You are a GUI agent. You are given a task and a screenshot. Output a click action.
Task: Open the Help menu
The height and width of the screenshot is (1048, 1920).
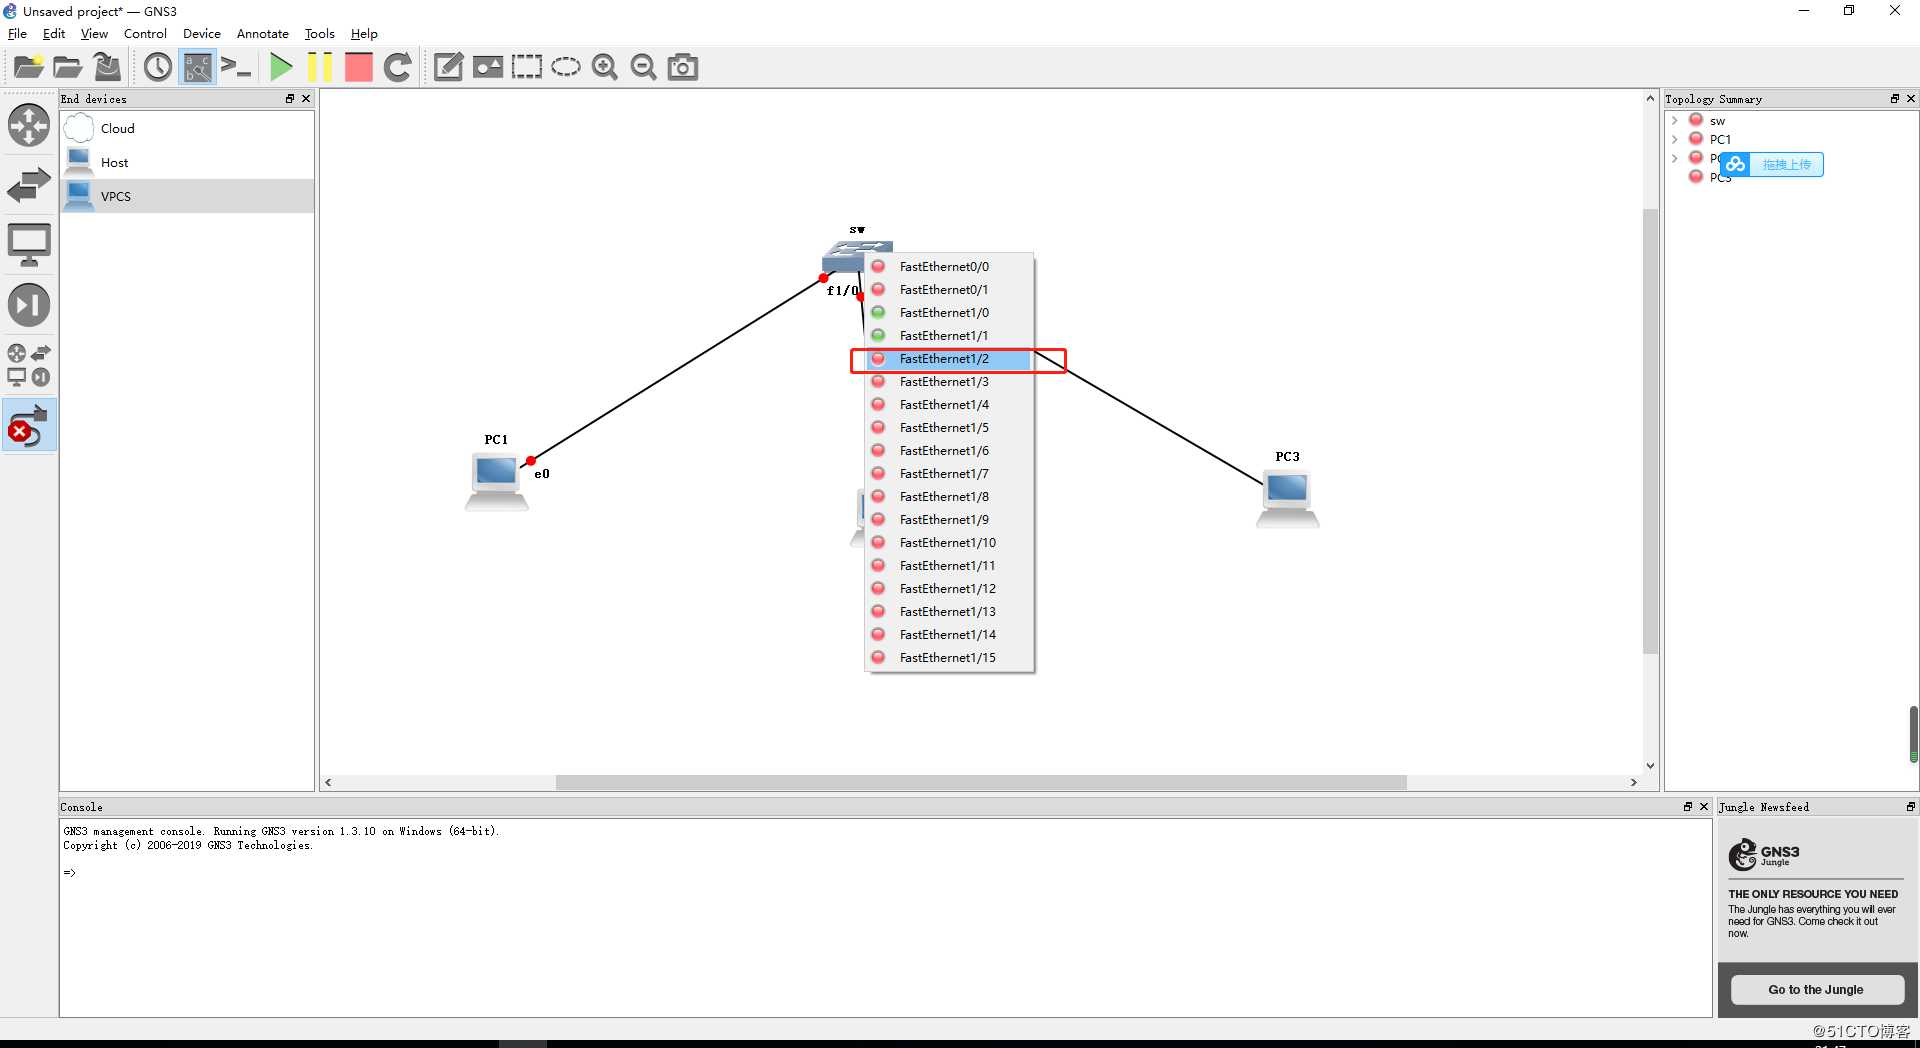[364, 33]
